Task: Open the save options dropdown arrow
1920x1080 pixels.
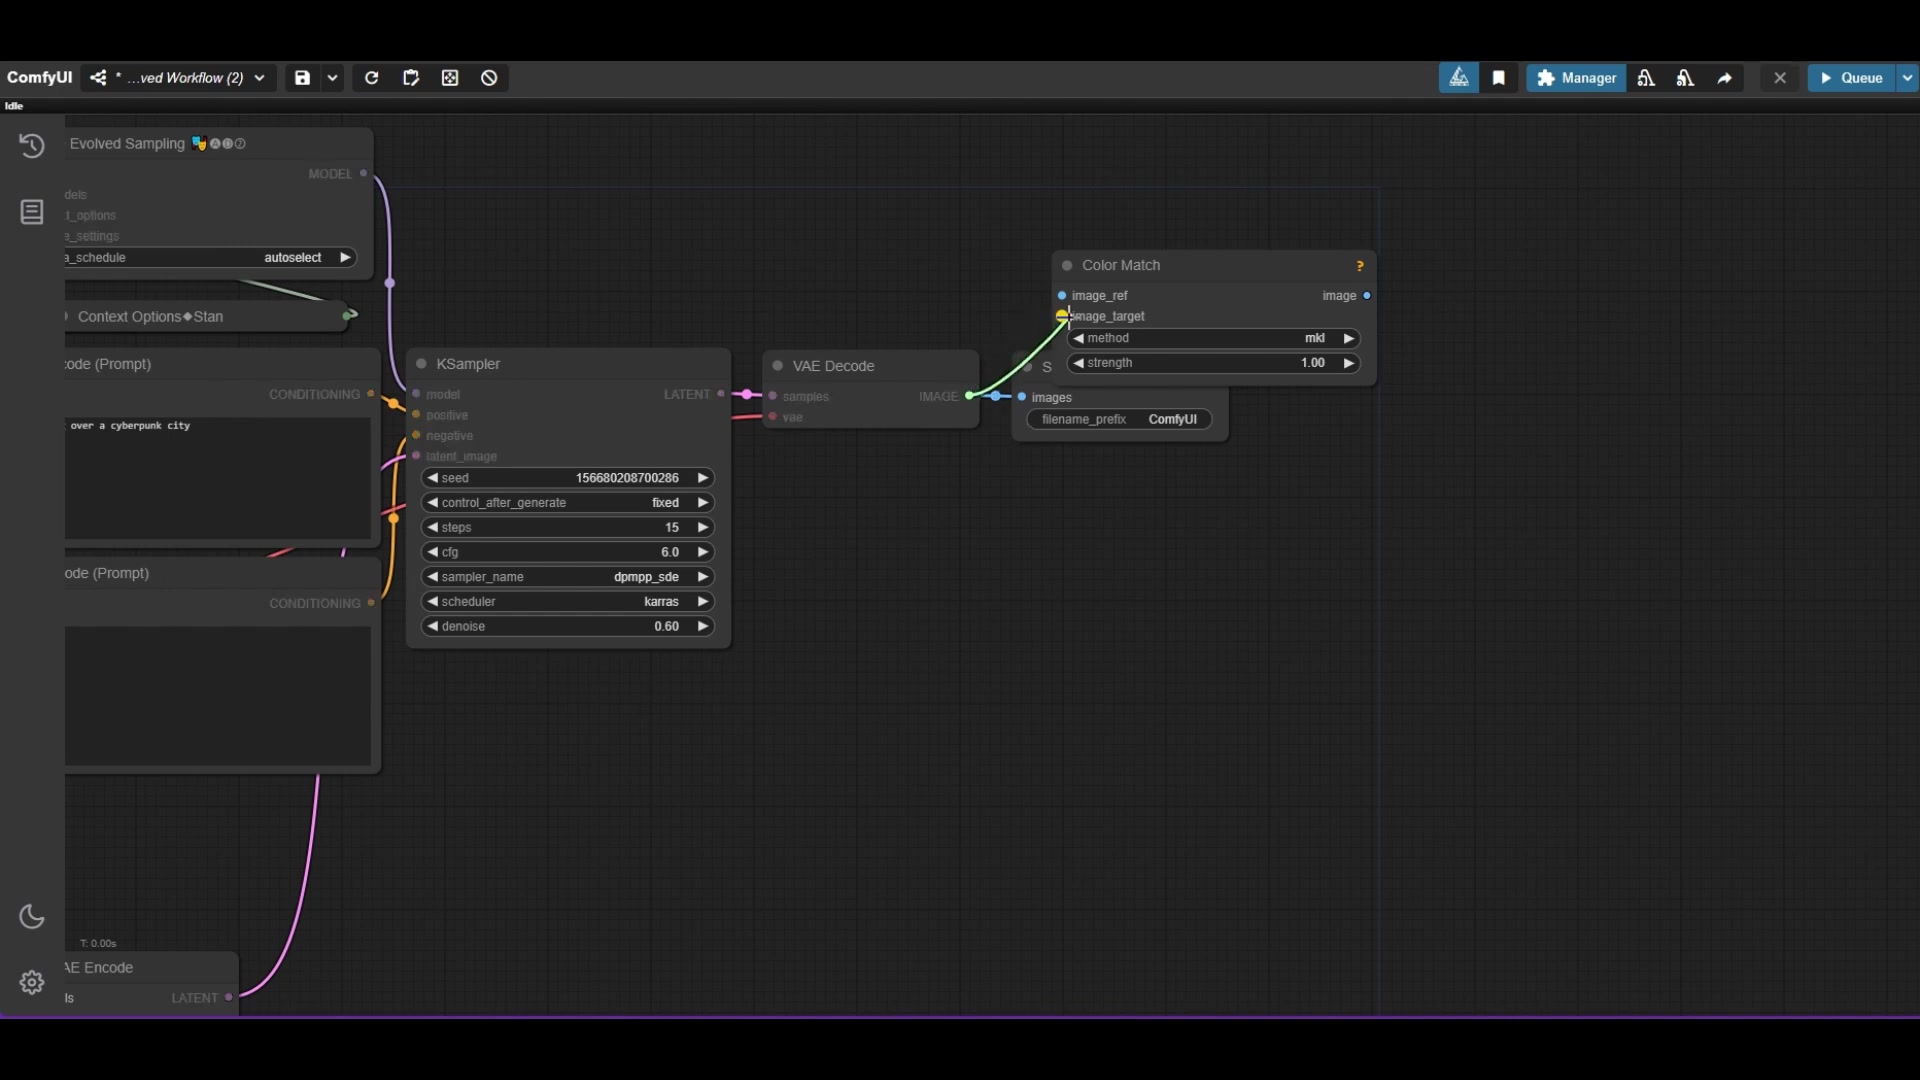Action: point(332,78)
